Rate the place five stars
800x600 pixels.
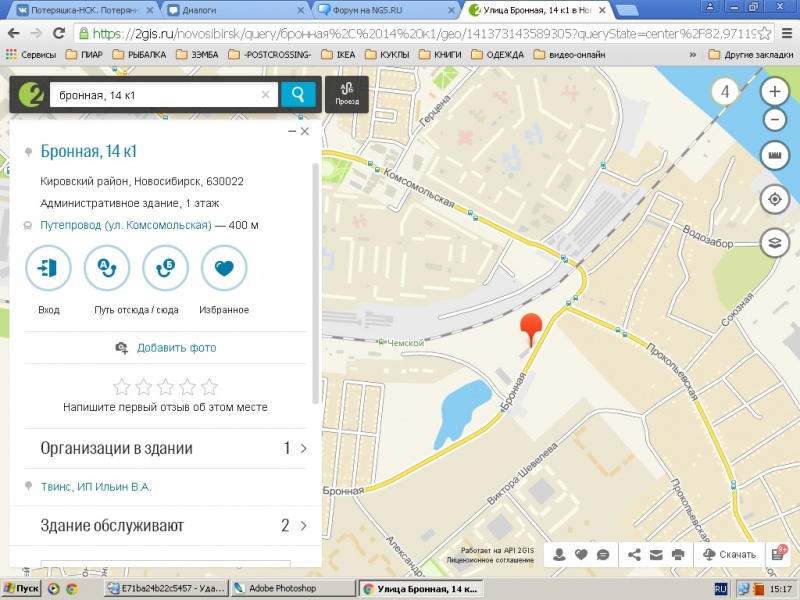(x=210, y=387)
